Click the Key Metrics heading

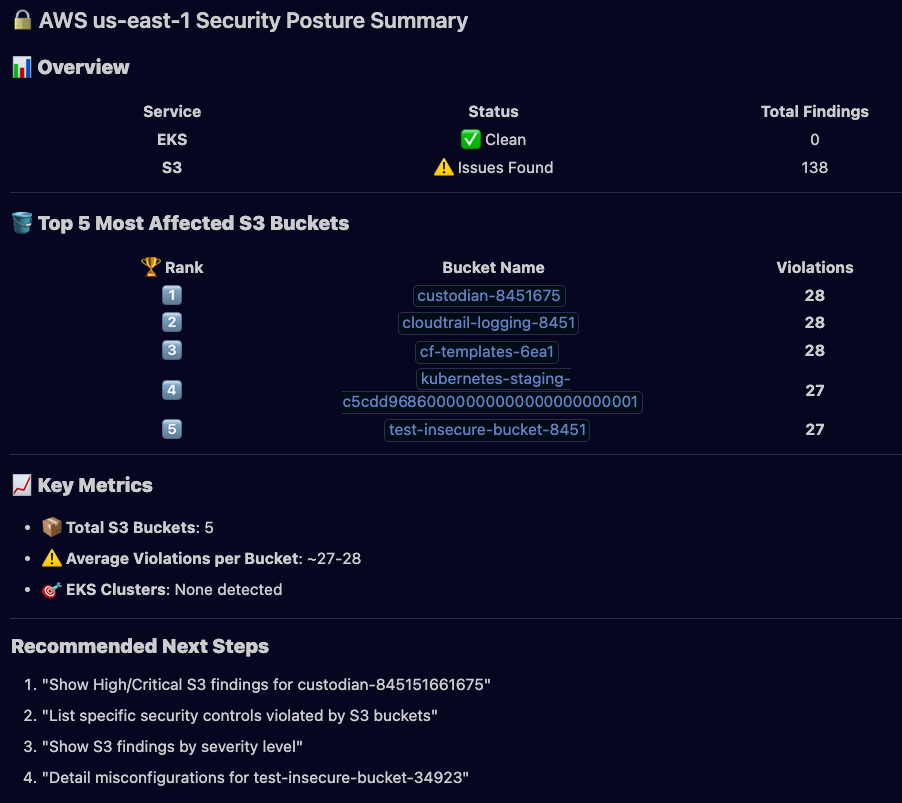(95, 485)
